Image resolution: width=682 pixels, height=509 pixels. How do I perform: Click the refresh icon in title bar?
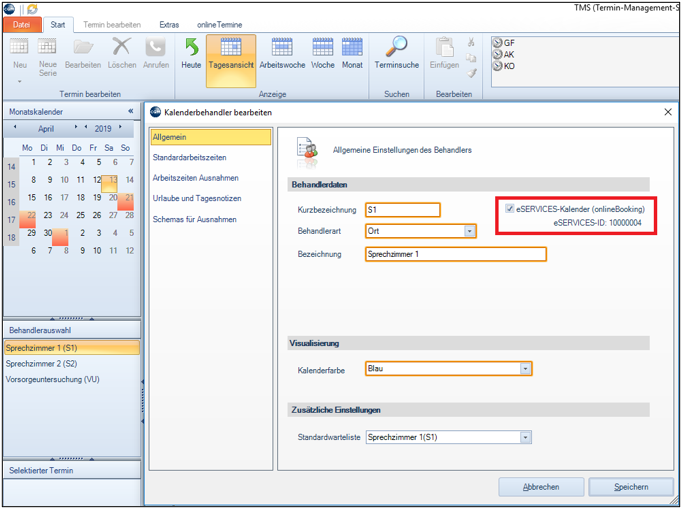32,9
